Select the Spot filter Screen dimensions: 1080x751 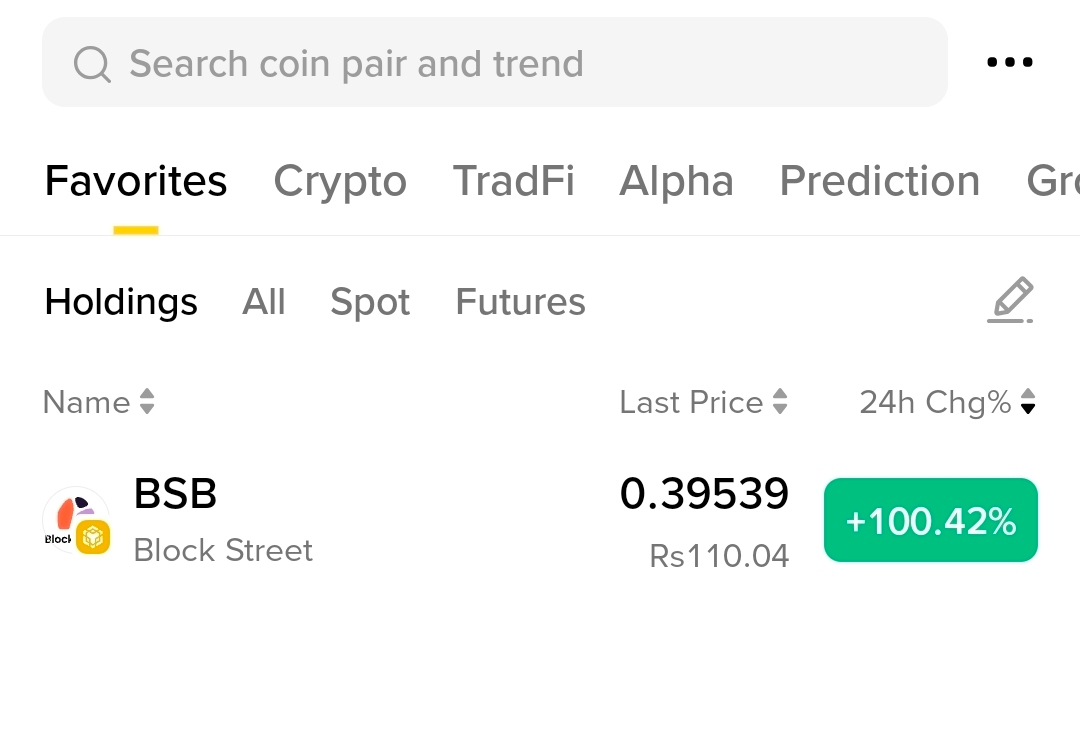click(370, 302)
